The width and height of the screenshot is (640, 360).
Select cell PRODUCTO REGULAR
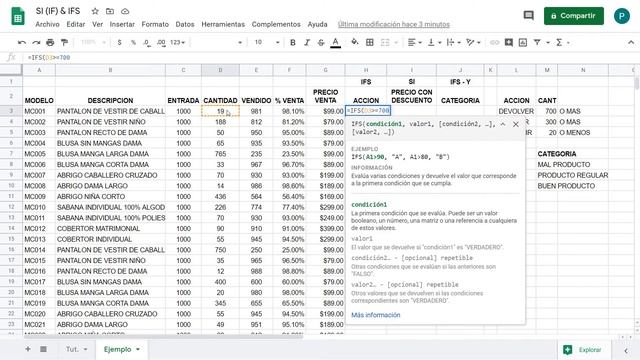point(573,175)
